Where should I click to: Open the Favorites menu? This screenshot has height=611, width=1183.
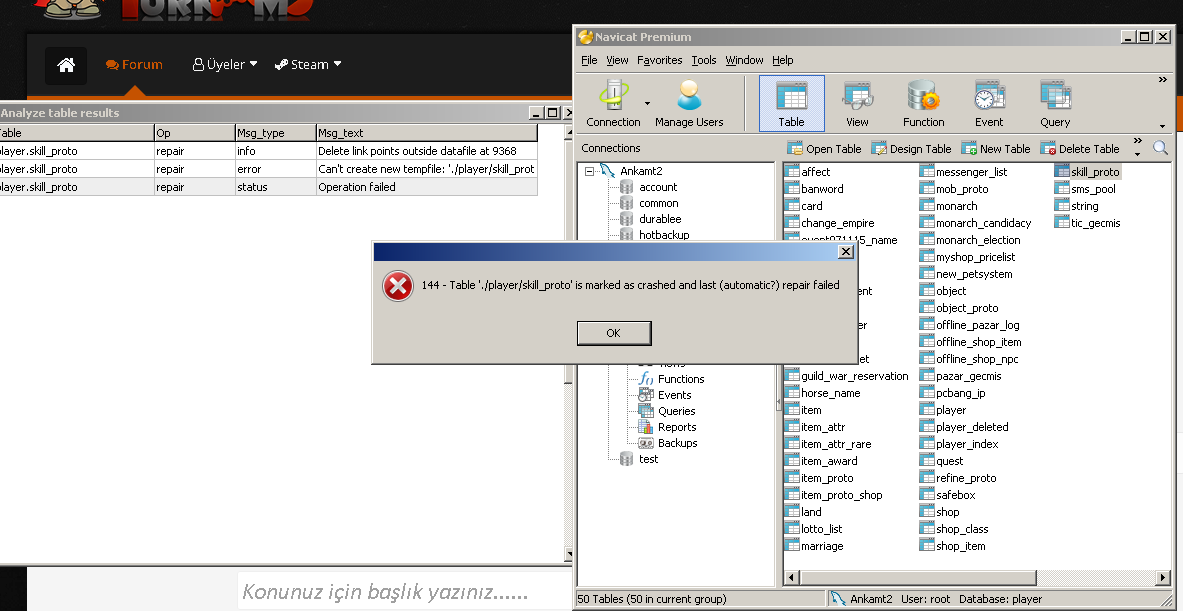point(659,60)
